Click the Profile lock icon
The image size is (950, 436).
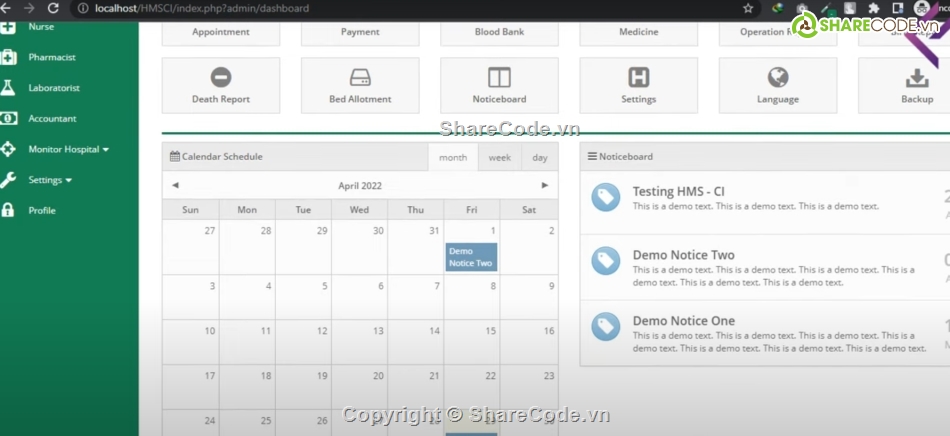(x=7, y=210)
